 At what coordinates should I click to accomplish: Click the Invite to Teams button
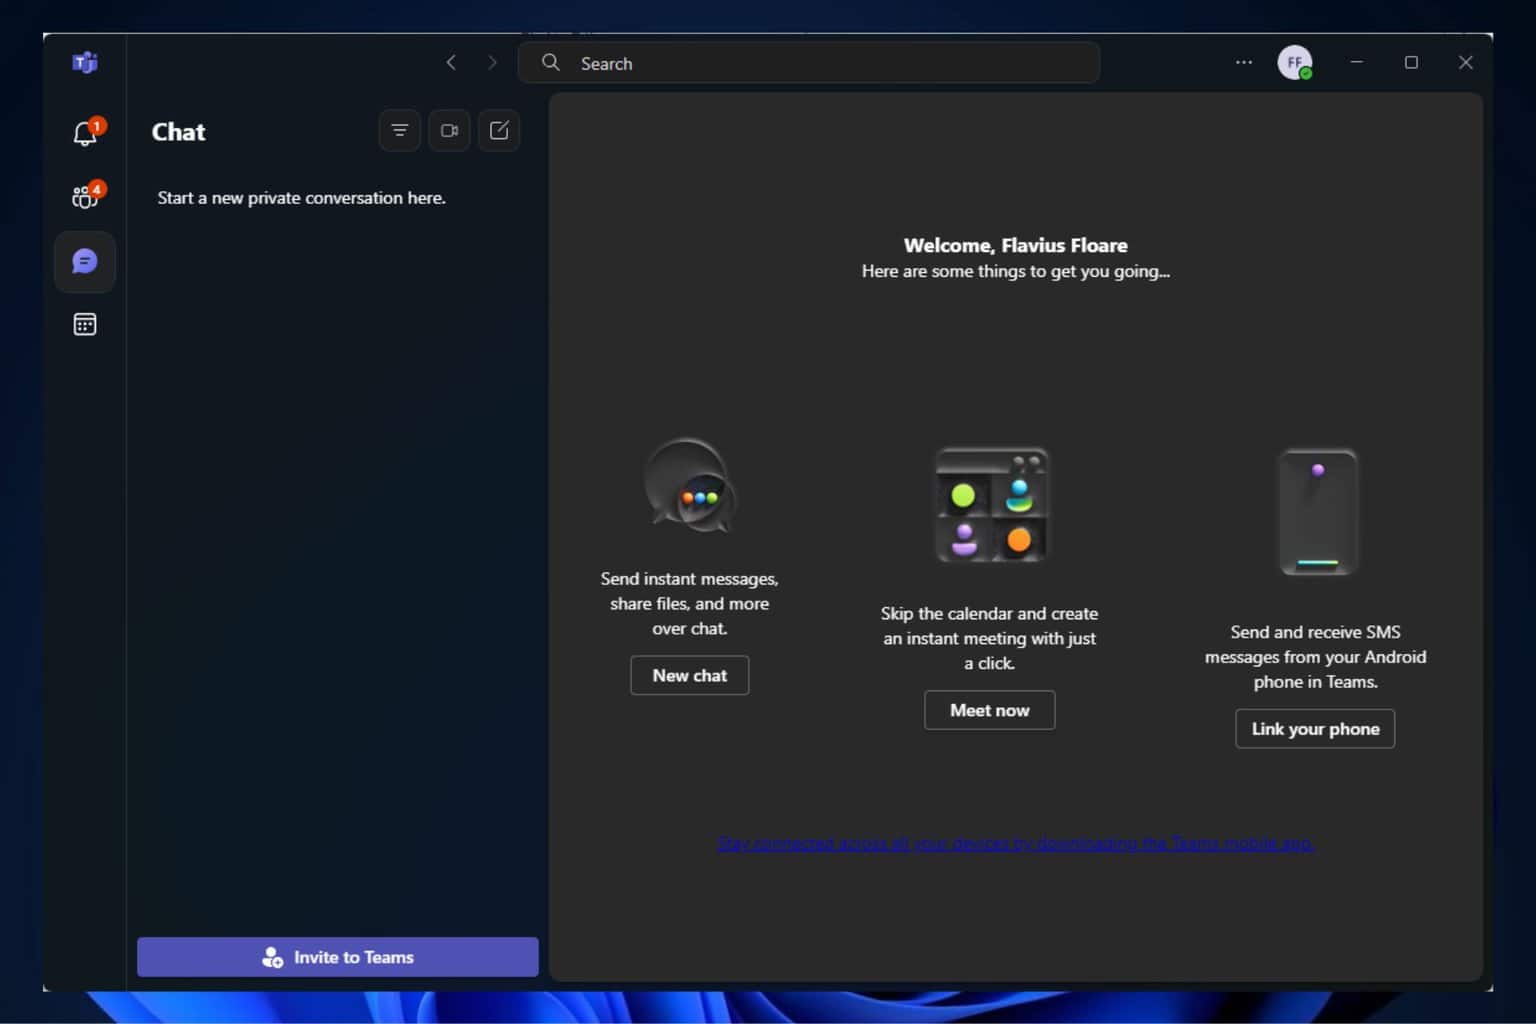pos(338,957)
